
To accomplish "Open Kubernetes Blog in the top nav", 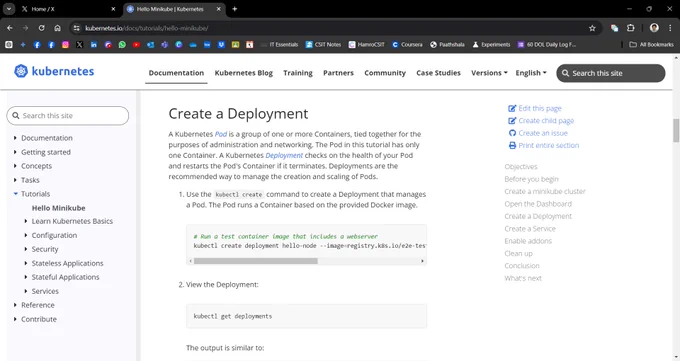I will (x=244, y=73).
